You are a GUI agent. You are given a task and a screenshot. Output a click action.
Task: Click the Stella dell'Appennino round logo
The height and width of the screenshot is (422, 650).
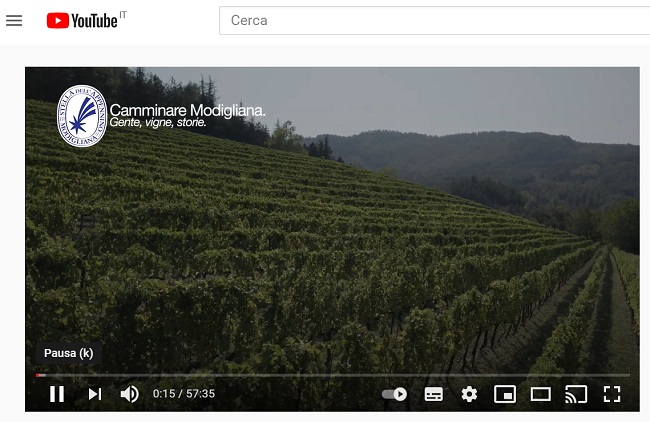coord(81,116)
